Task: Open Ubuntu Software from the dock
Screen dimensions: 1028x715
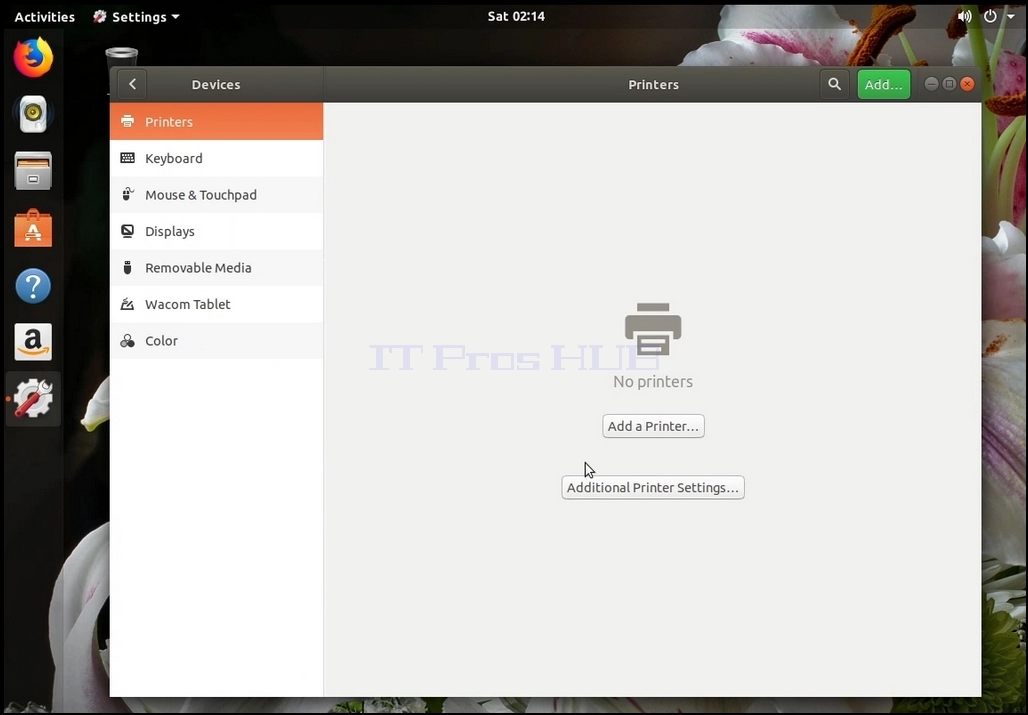Action: tap(33, 228)
